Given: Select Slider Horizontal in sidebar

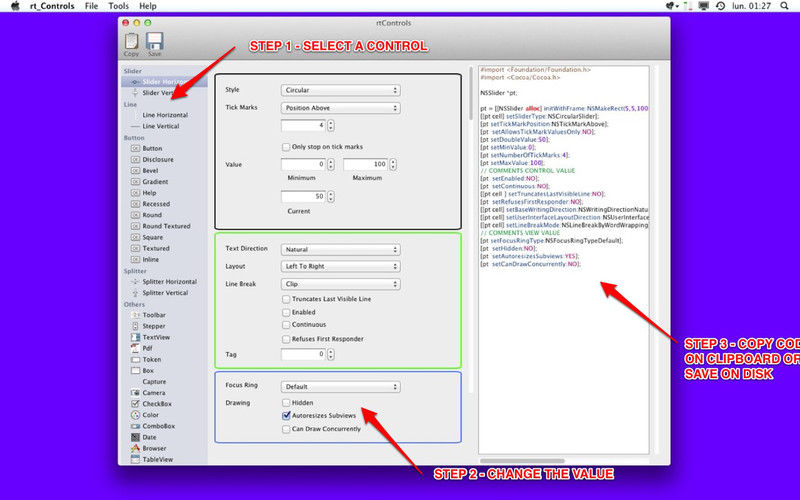Looking at the screenshot, I should (164, 82).
